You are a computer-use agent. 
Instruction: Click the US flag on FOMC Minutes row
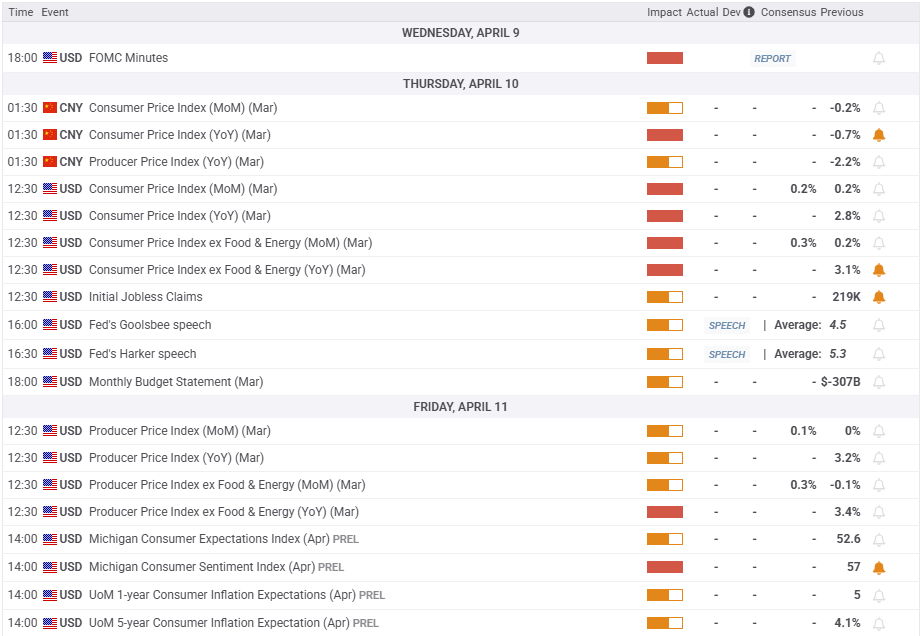(x=50, y=58)
